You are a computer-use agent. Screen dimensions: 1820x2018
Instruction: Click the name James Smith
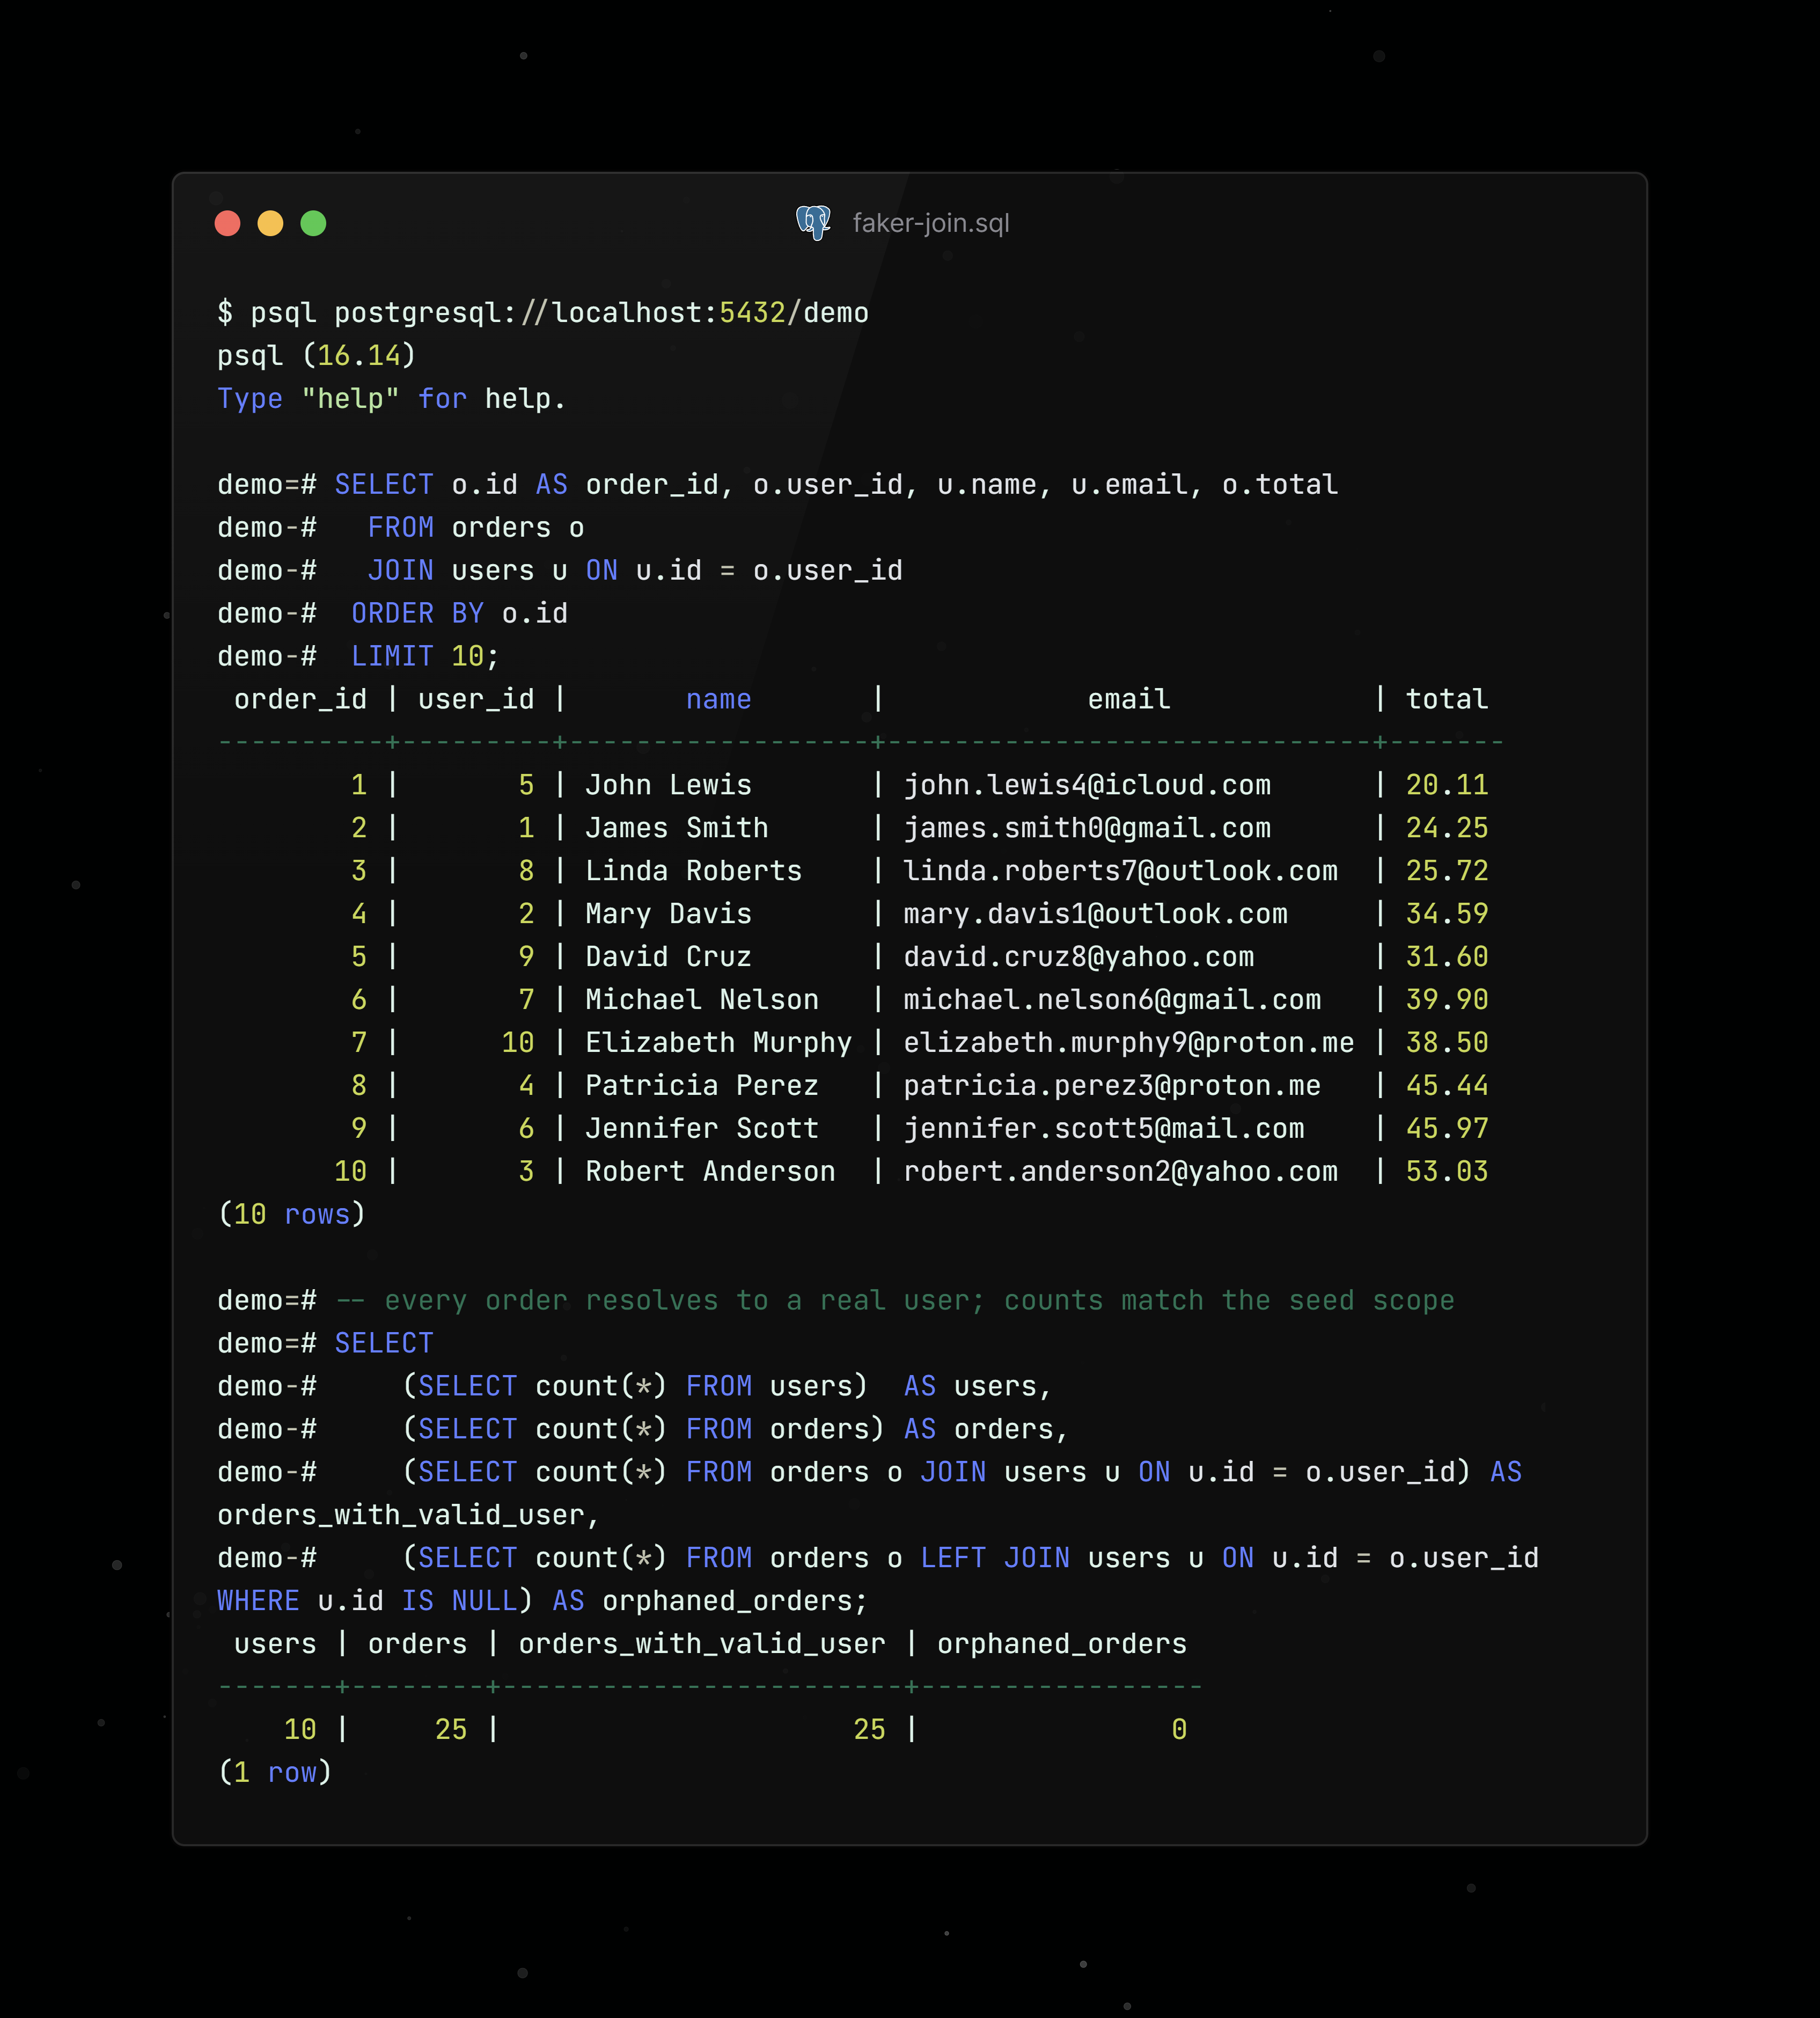677,828
